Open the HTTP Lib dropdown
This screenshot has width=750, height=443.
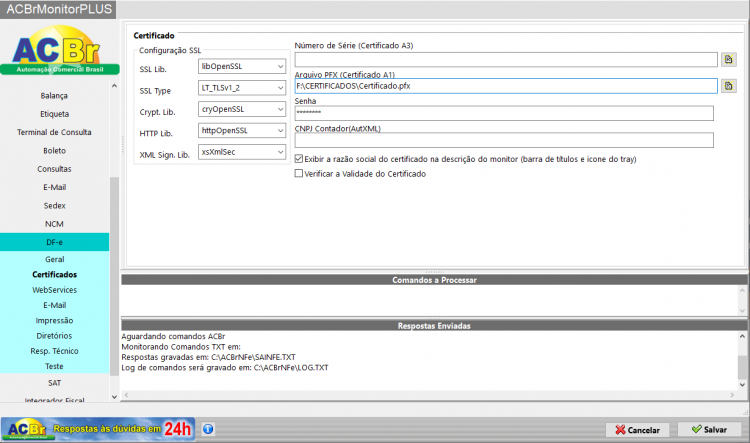pos(242,131)
